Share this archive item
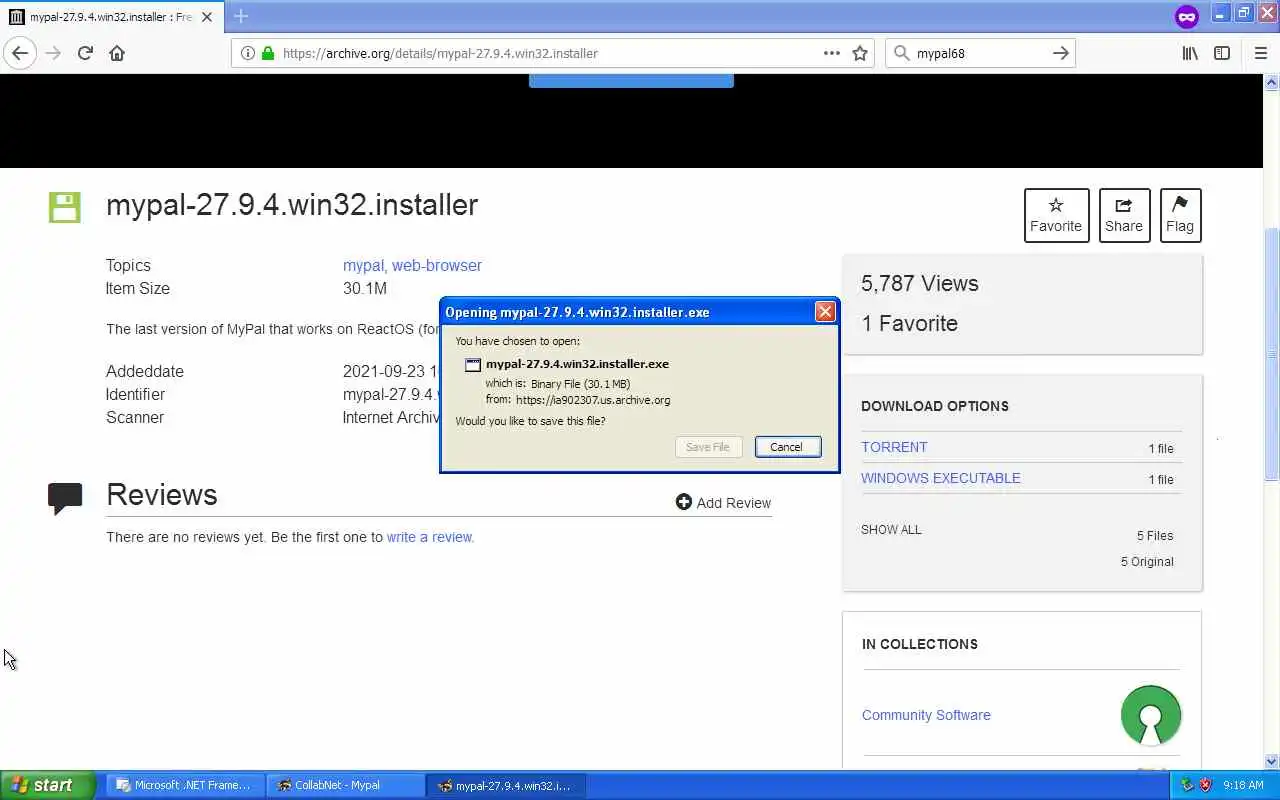The height and width of the screenshot is (800, 1280). pyautogui.click(x=1124, y=215)
